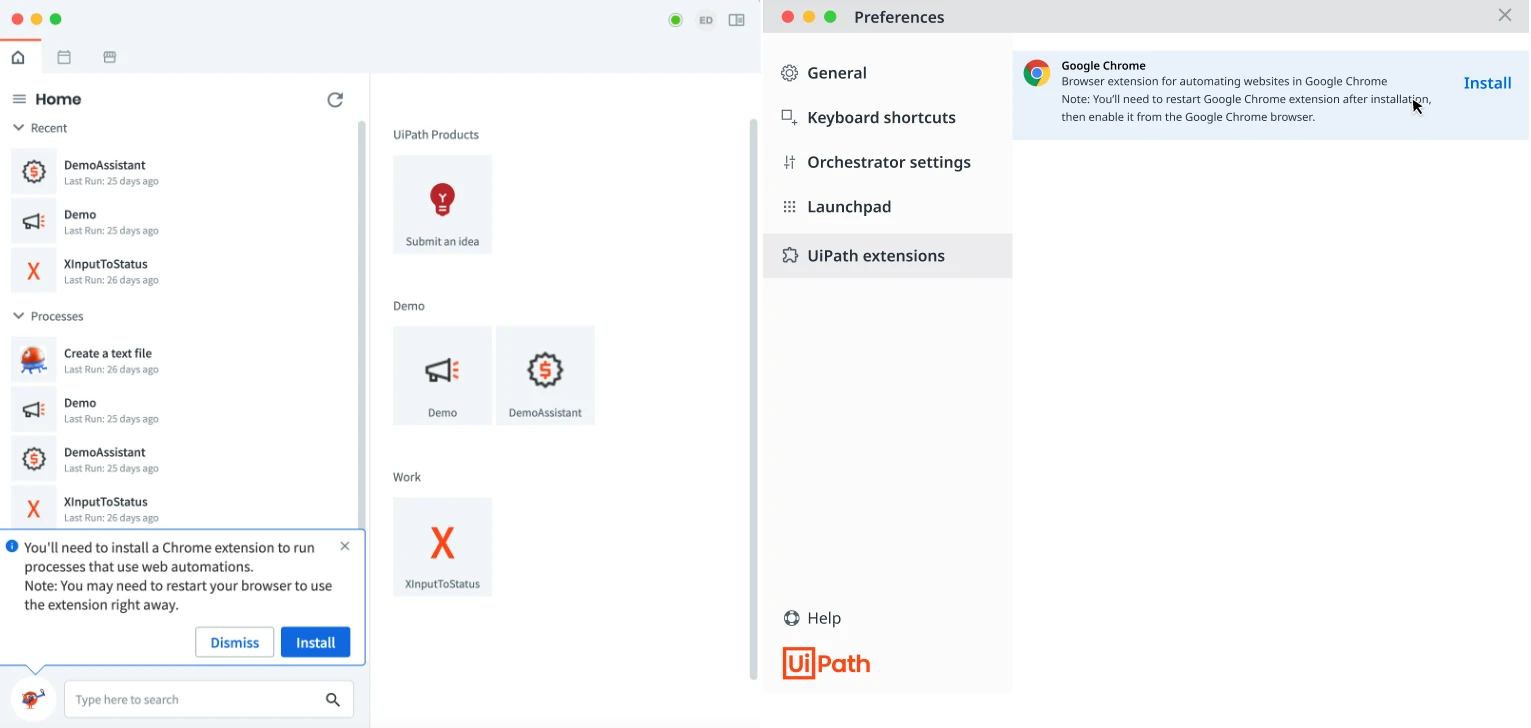Click DemoAssistant gear icon under Processes
This screenshot has height=728, width=1531.
[34, 459]
